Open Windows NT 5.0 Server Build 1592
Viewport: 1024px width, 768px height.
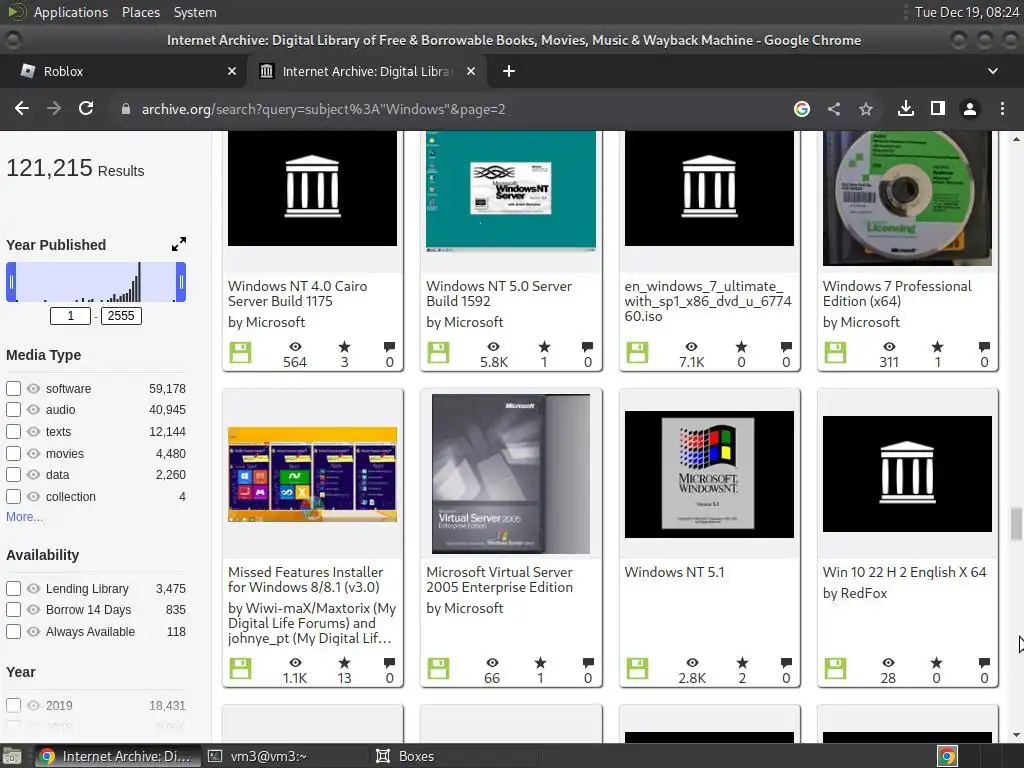(x=499, y=293)
